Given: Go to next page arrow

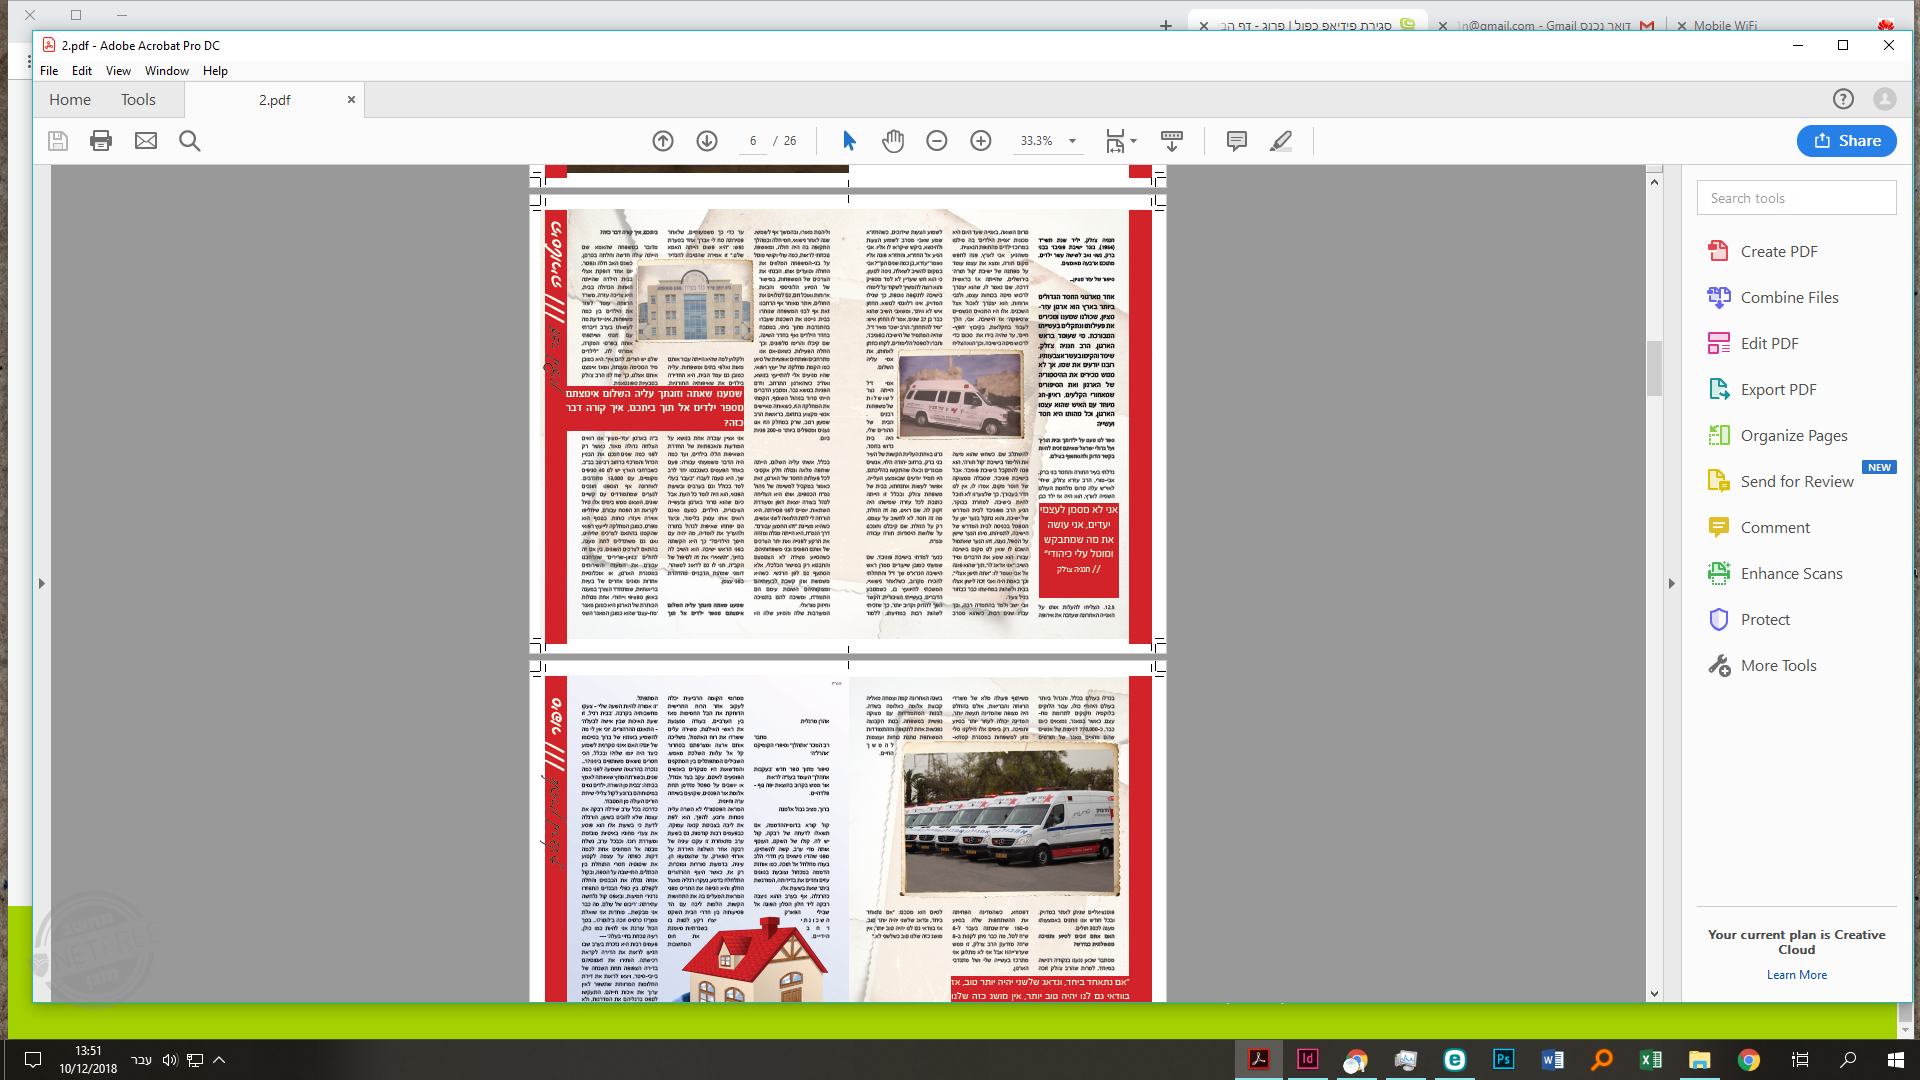Looking at the screenshot, I should tap(707, 141).
